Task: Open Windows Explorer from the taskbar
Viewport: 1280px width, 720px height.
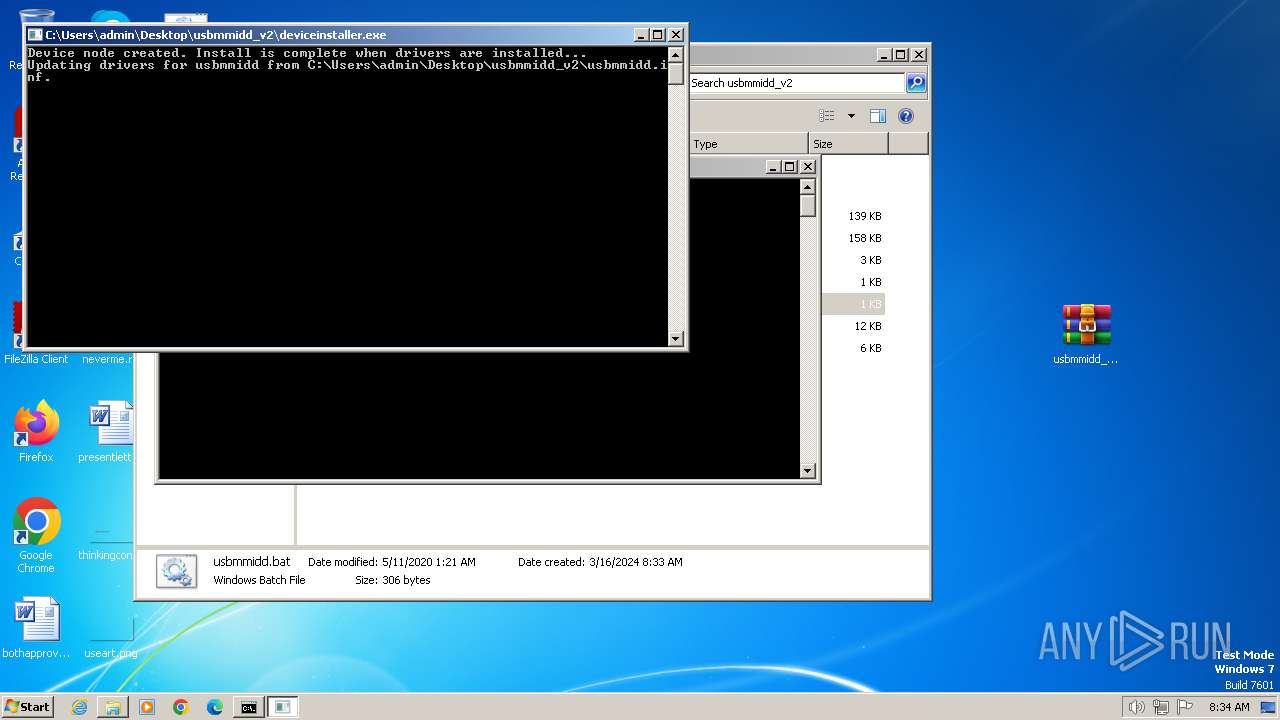Action: (113, 707)
